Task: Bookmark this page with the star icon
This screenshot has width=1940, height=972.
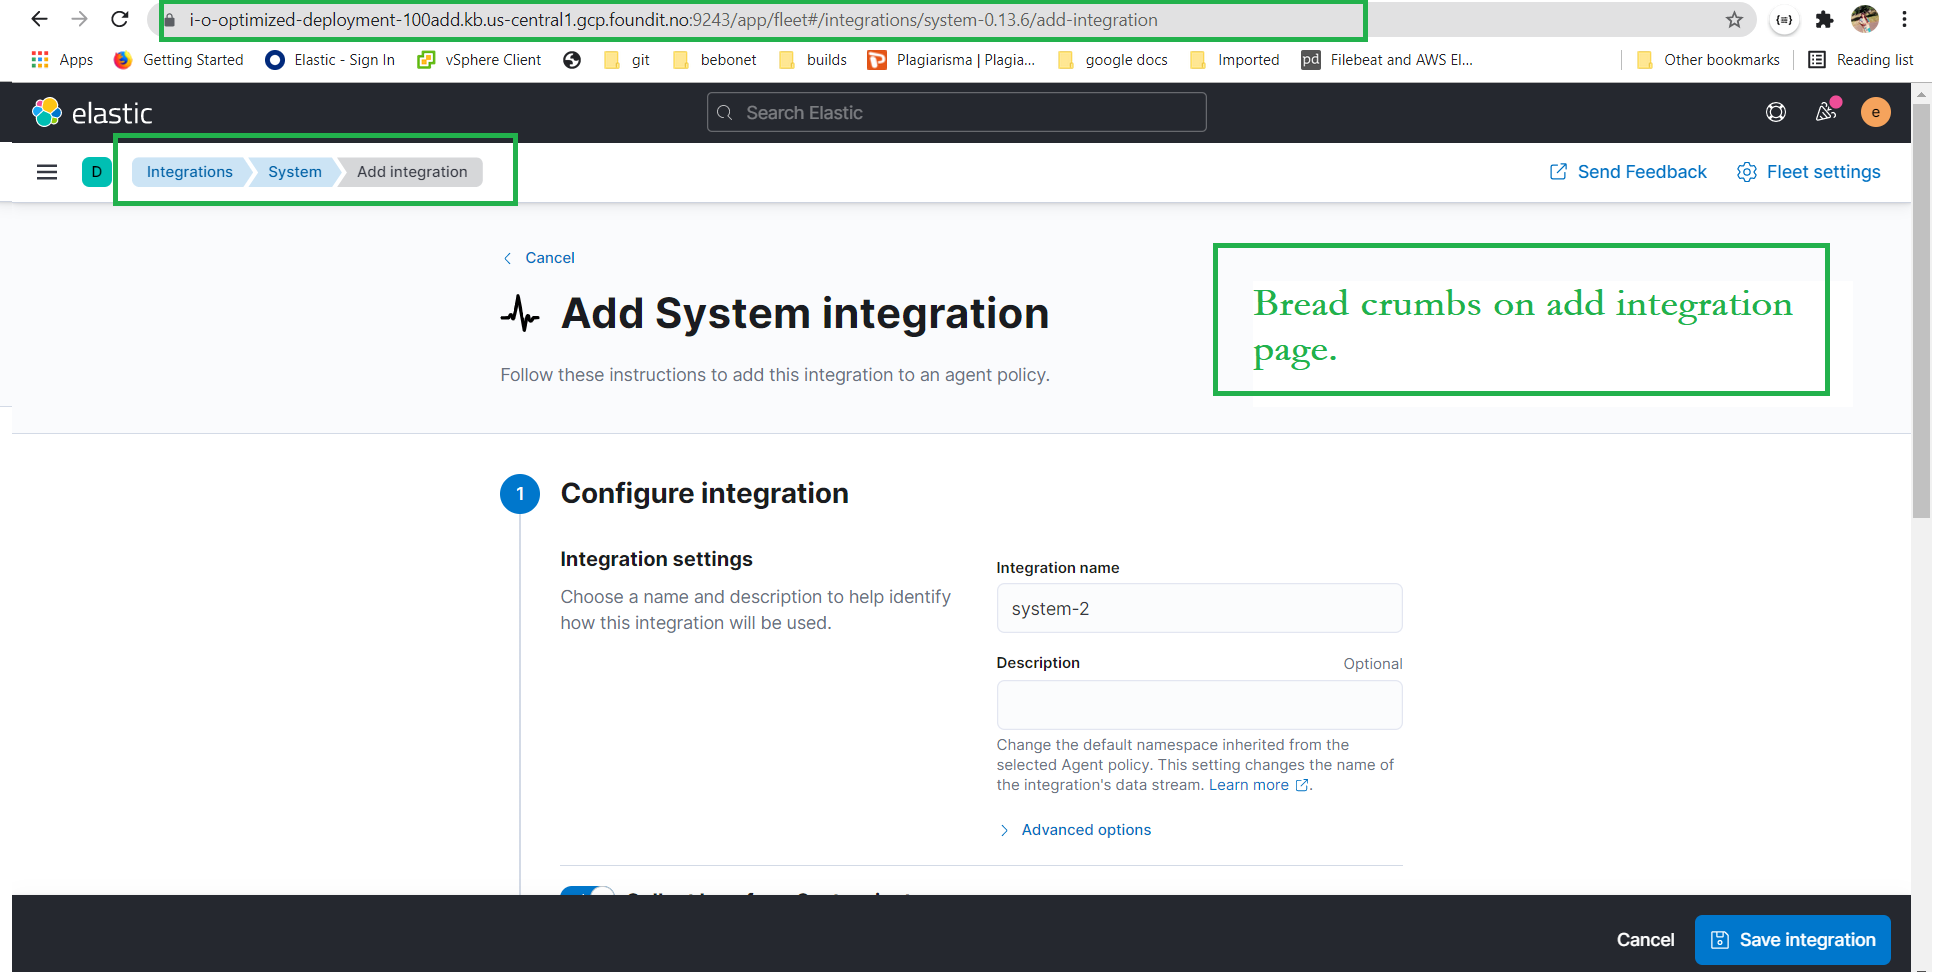Action: click(1734, 19)
